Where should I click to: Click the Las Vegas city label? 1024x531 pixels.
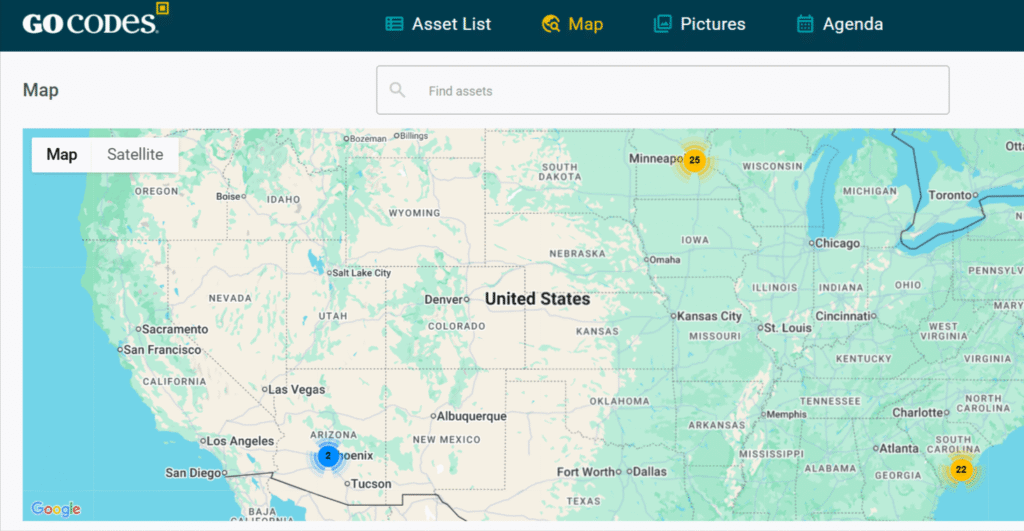[x=296, y=389]
